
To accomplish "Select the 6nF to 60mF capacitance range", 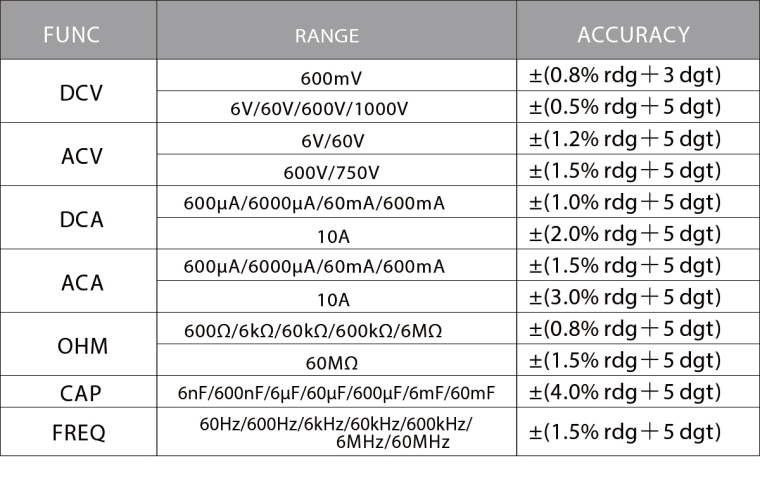I will 337,393.
